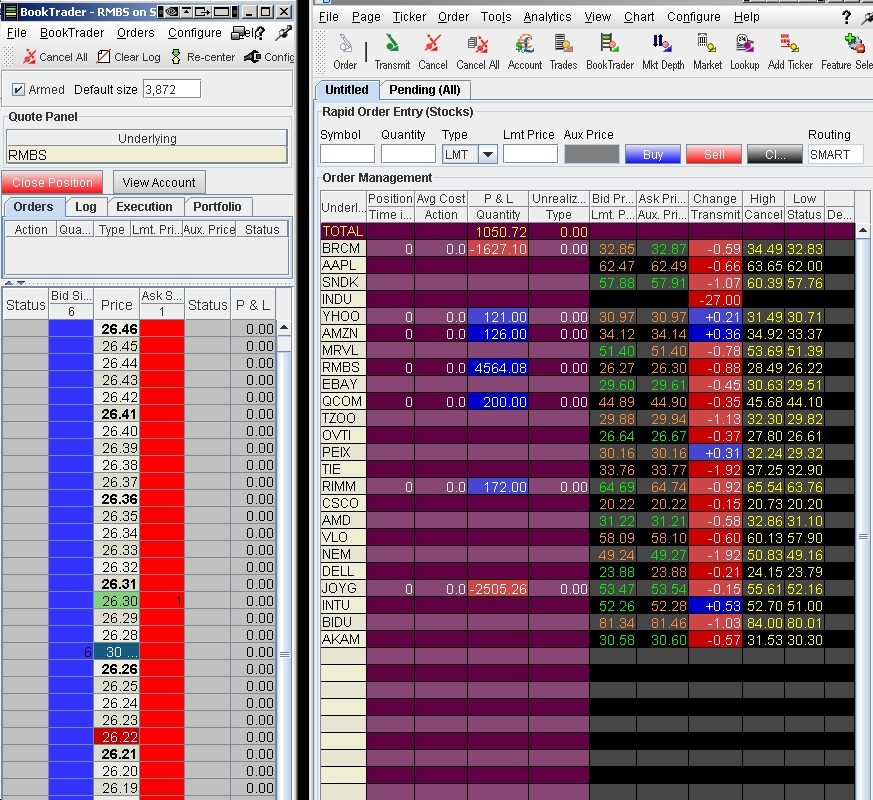Click the Symbol input field
873x800 pixels.
[x=346, y=154]
